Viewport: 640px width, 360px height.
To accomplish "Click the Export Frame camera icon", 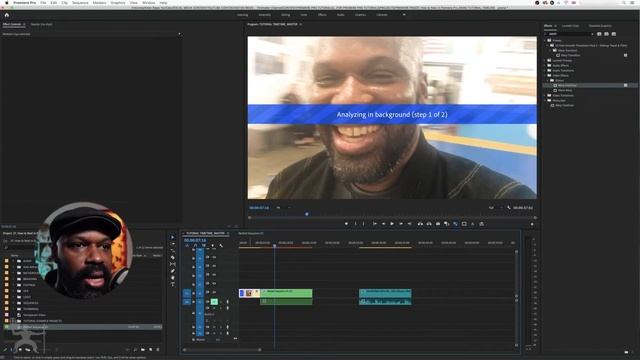I will pyautogui.click(x=438, y=224).
